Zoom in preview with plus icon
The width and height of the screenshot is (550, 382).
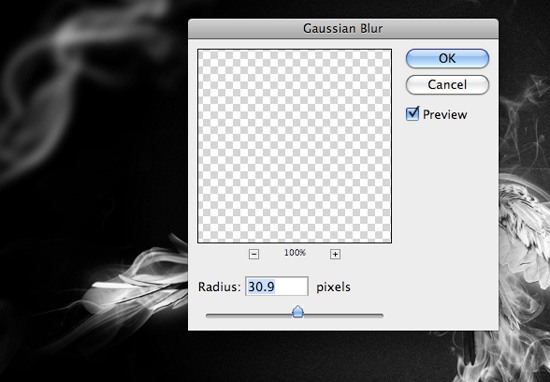[x=335, y=254]
